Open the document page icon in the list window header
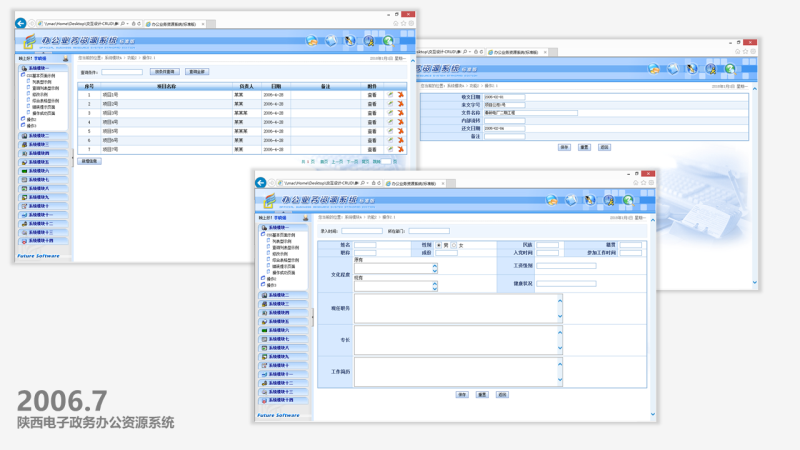The width and height of the screenshot is (800, 450). [331, 41]
